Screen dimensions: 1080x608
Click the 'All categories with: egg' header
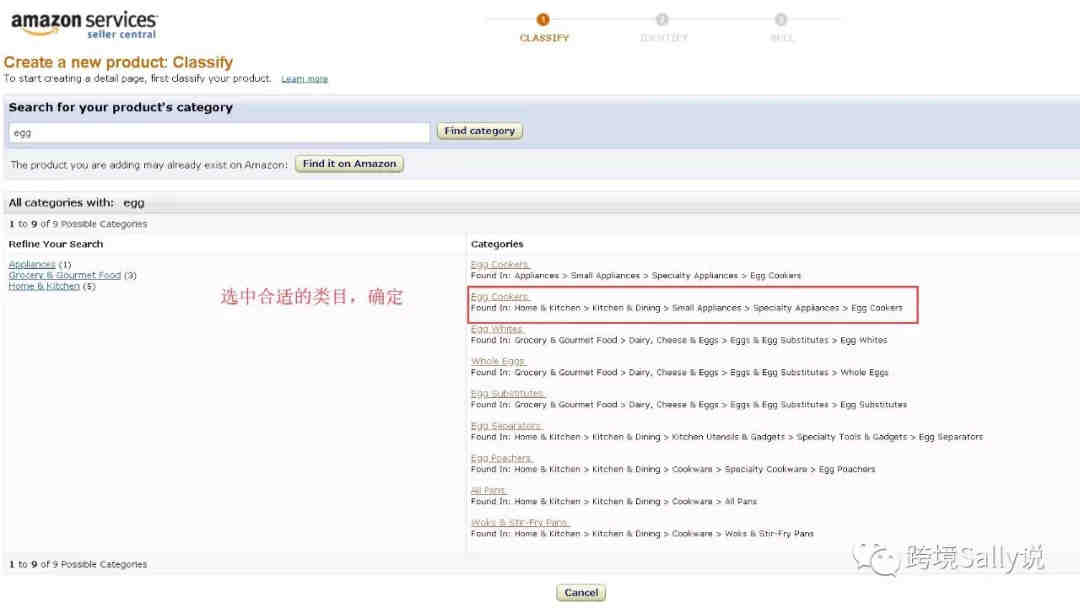coord(76,203)
